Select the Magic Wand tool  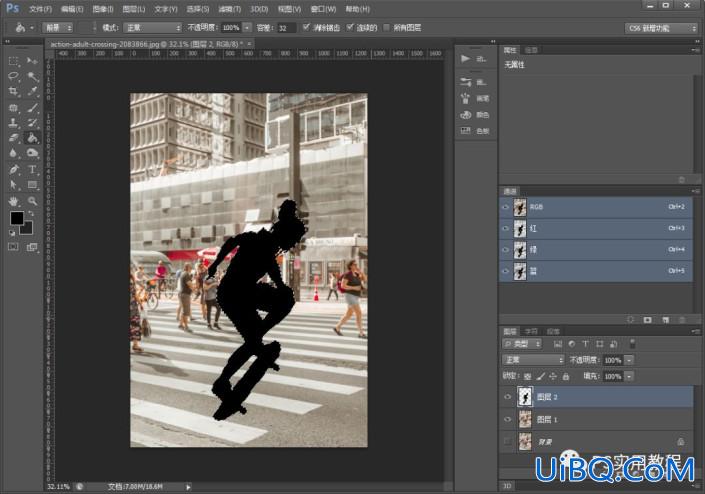(x=32, y=76)
